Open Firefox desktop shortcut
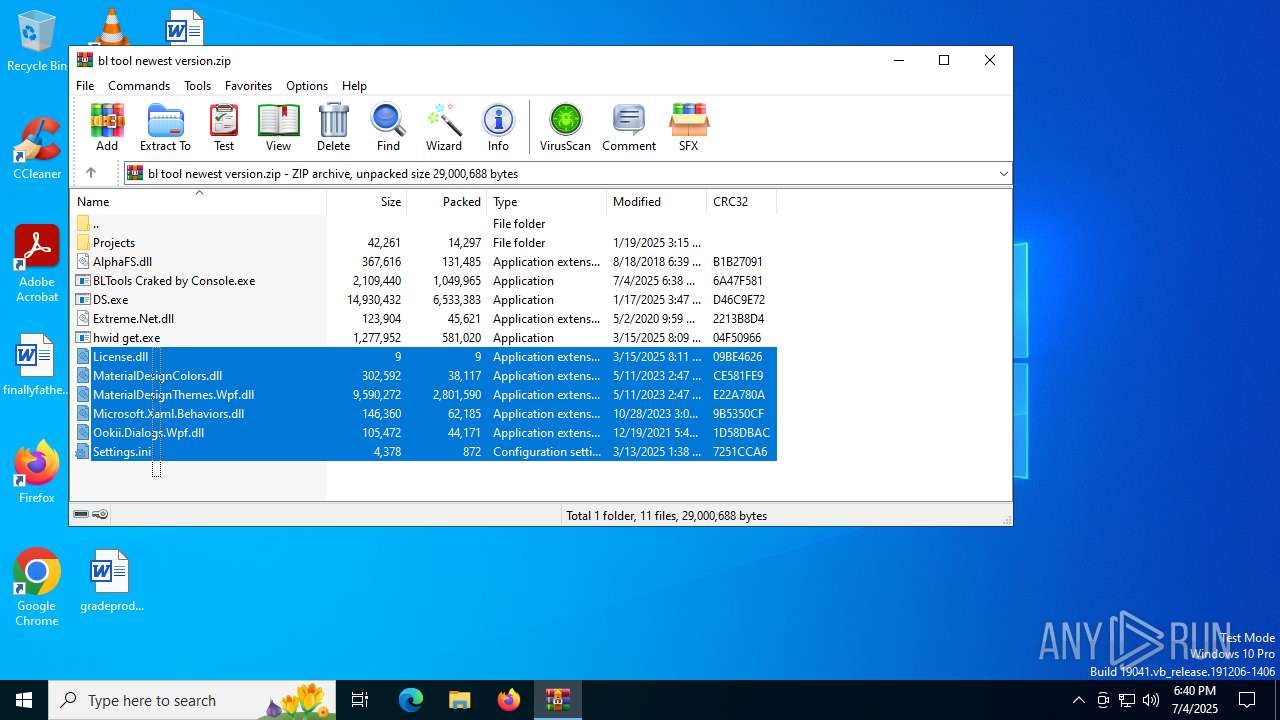This screenshot has height=720, width=1280. [x=37, y=472]
